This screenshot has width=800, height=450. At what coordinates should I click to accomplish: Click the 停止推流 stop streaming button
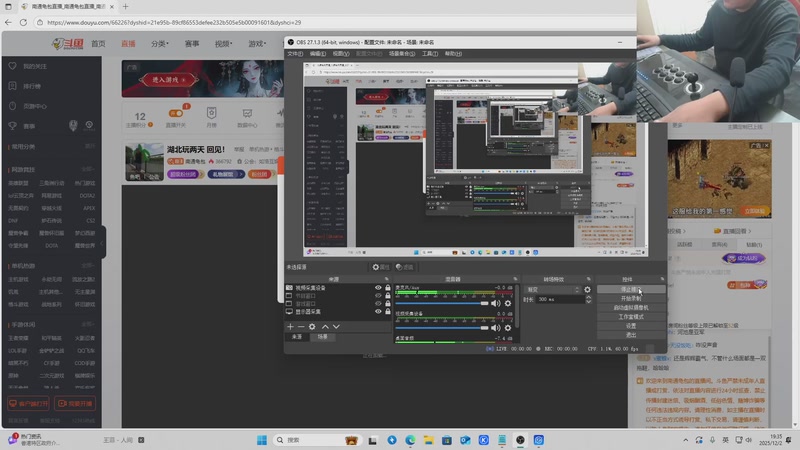pos(631,289)
